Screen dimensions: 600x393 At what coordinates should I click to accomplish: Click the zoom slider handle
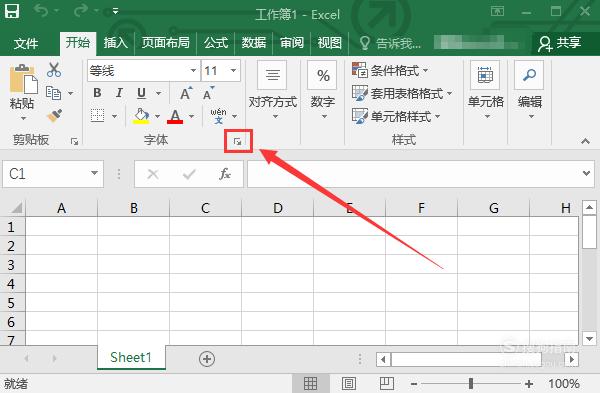(471, 383)
